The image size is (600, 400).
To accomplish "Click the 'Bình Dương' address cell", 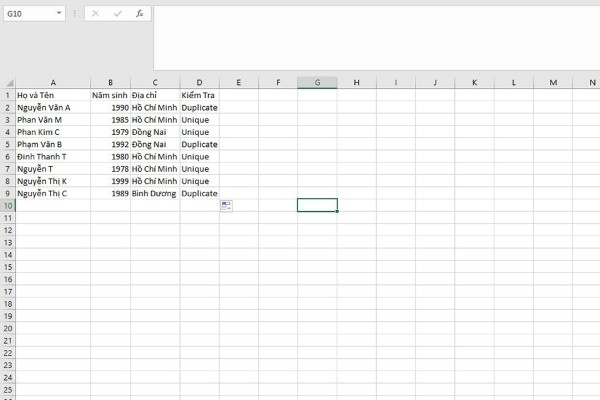I will click(154, 193).
